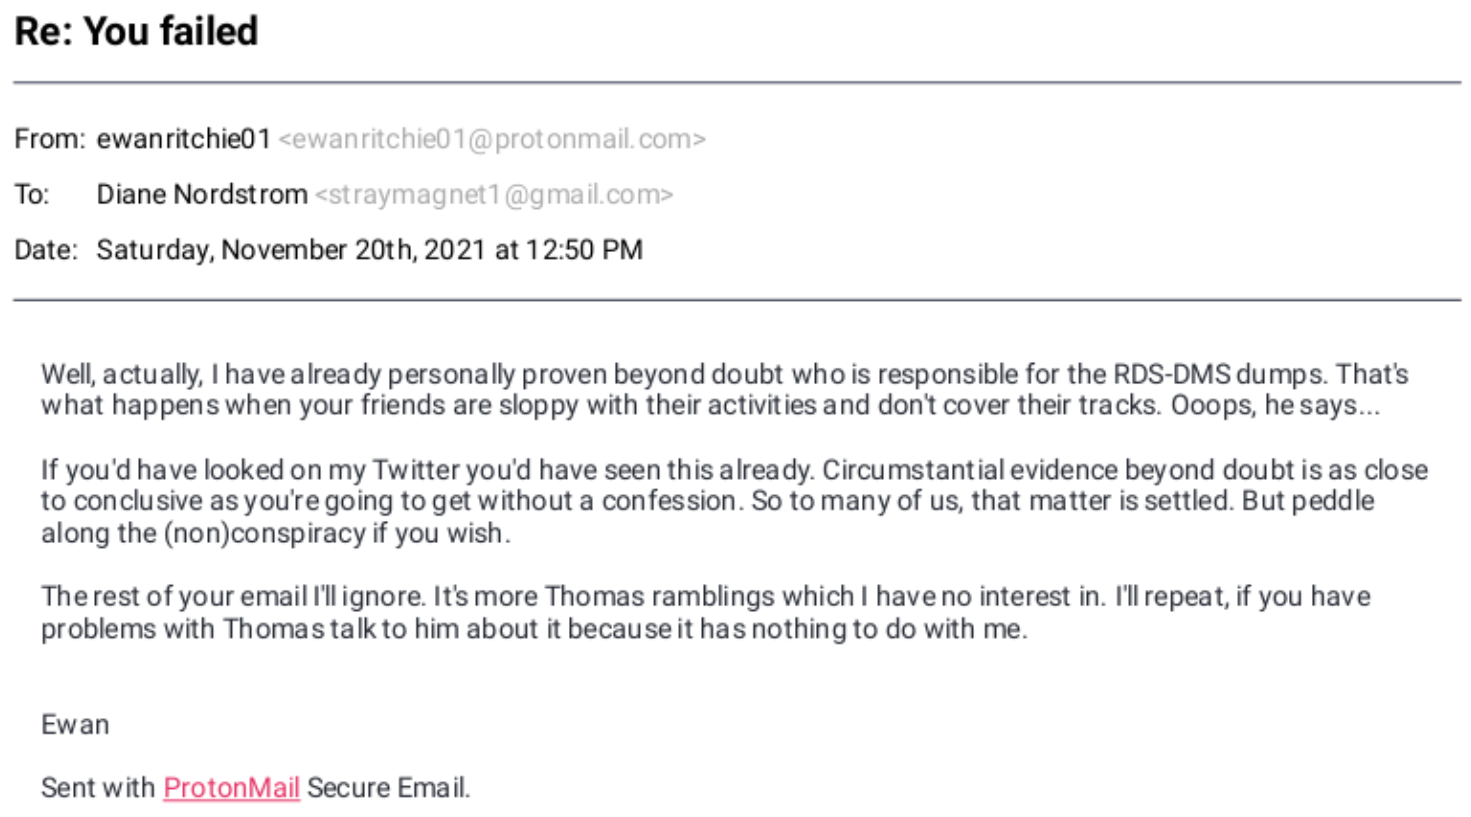Click the signature name "Ewan"

[75, 724]
